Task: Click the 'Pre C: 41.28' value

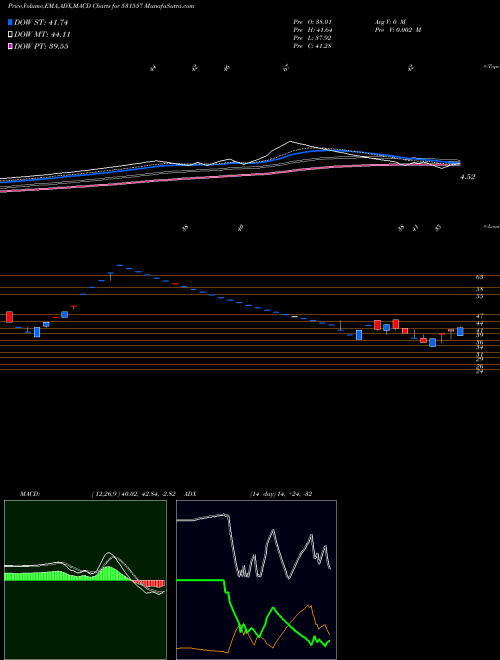Action: tap(312, 46)
